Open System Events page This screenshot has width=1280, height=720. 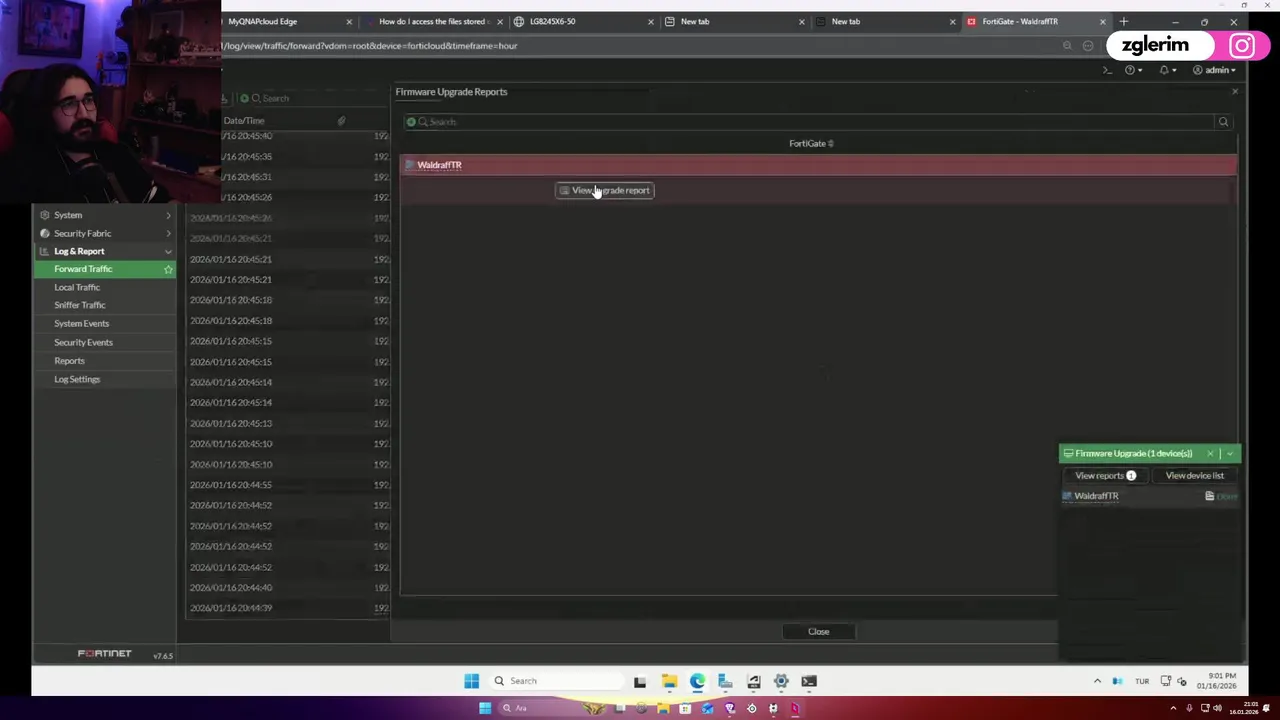81,323
